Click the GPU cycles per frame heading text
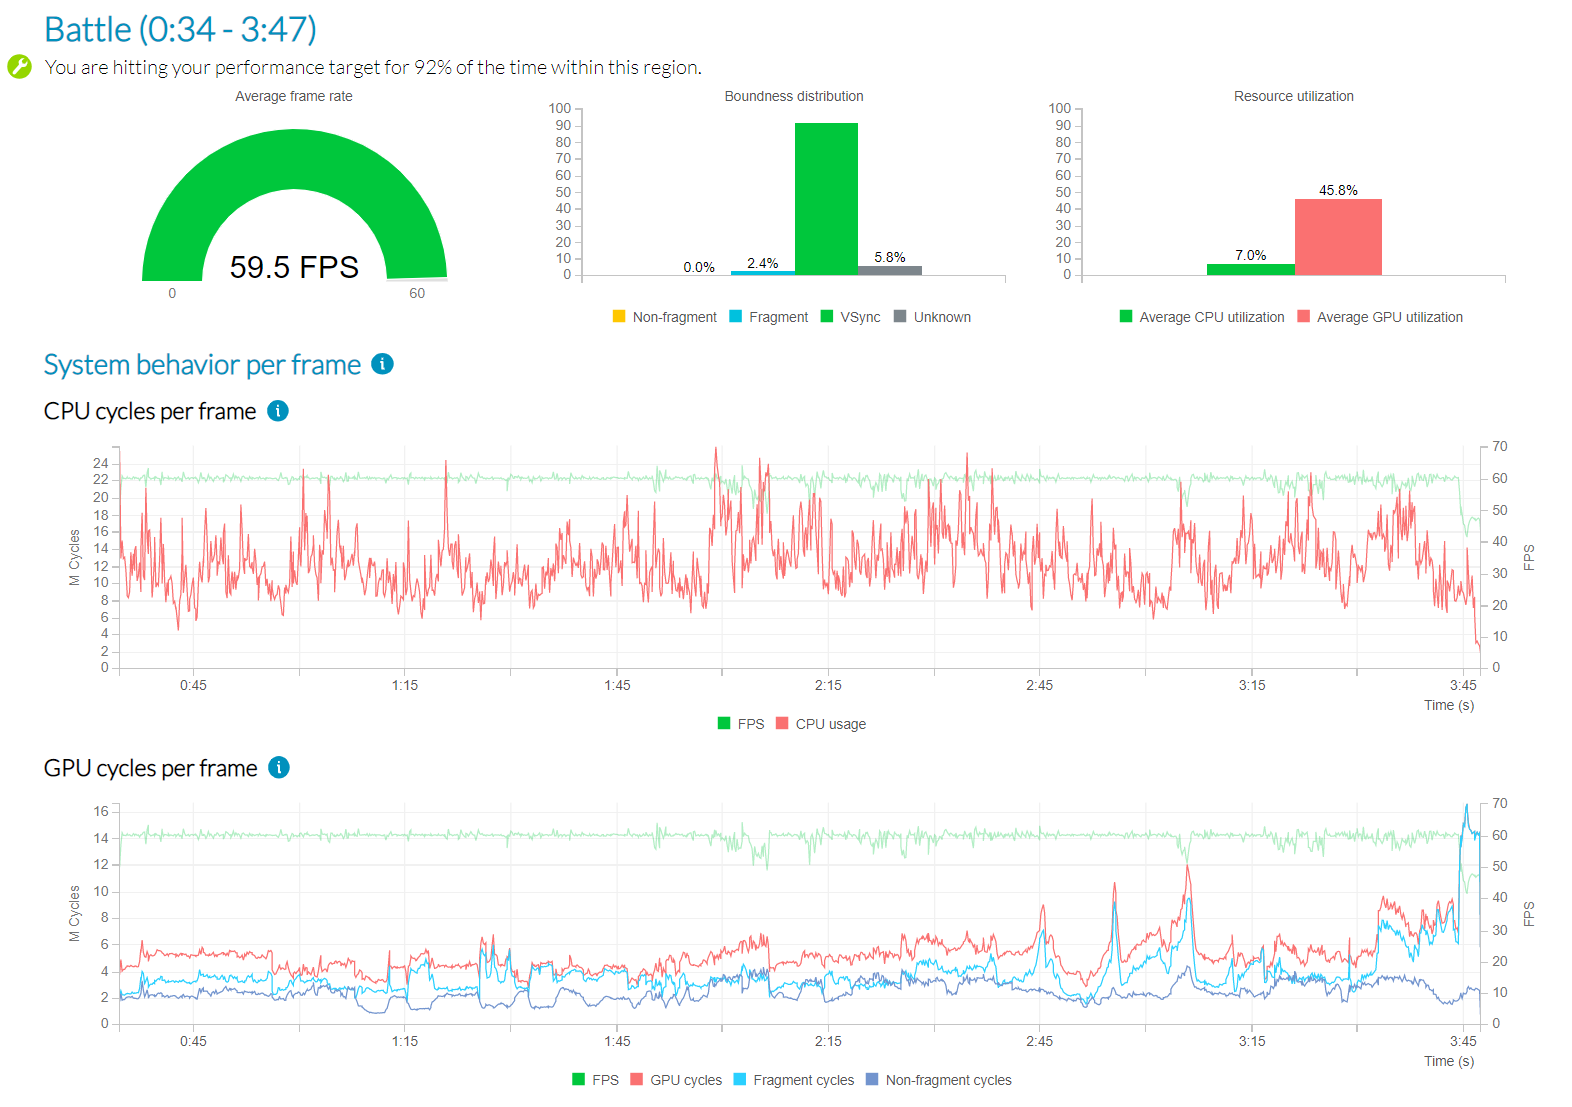The height and width of the screenshot is (1107, 1572). [x=151, y=768]
